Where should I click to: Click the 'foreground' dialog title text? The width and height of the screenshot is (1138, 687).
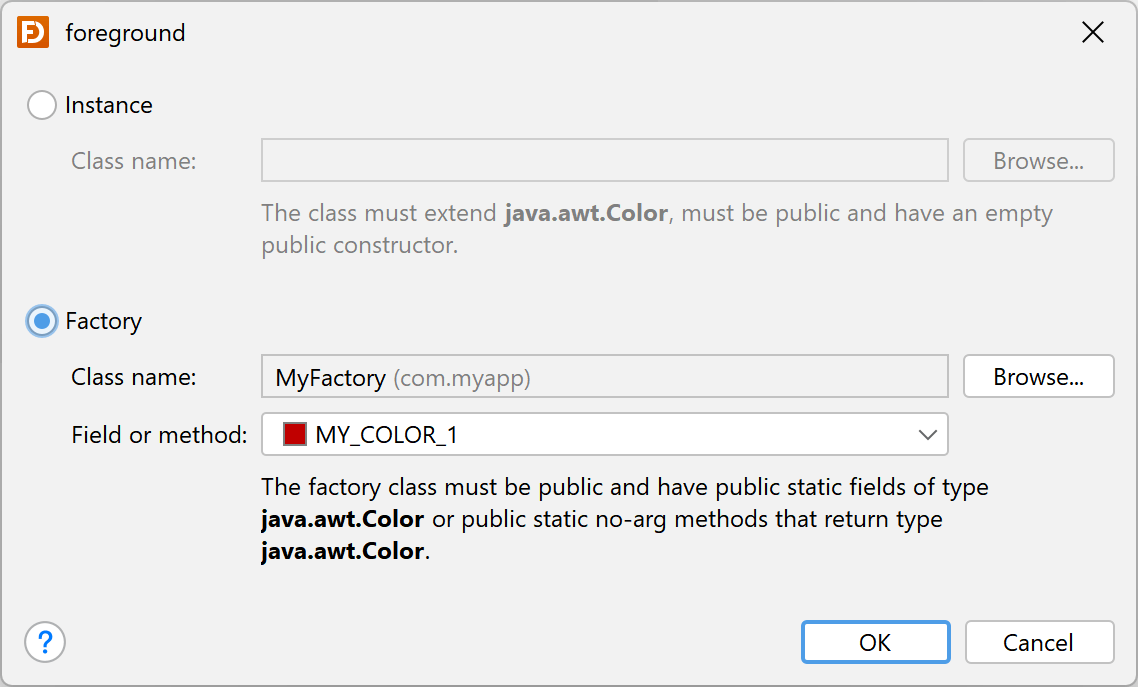(x=126, y=33)
